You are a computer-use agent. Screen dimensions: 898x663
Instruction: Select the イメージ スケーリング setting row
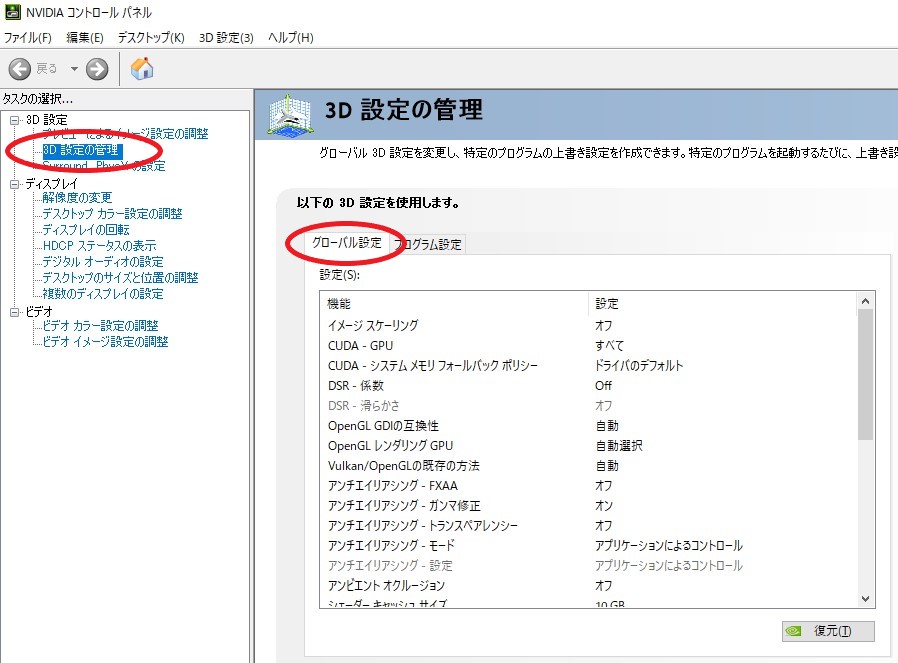coord(588,326)
